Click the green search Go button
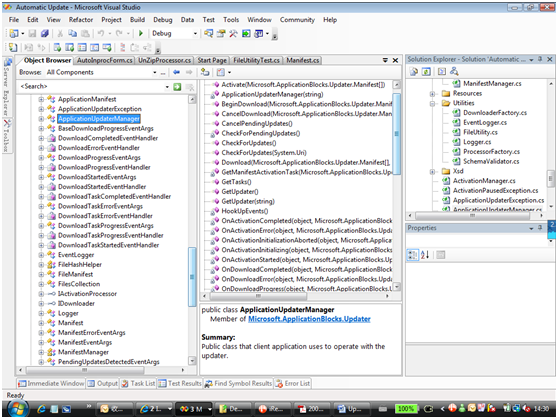This screenshot has width=558, height=419. [177, 87]
